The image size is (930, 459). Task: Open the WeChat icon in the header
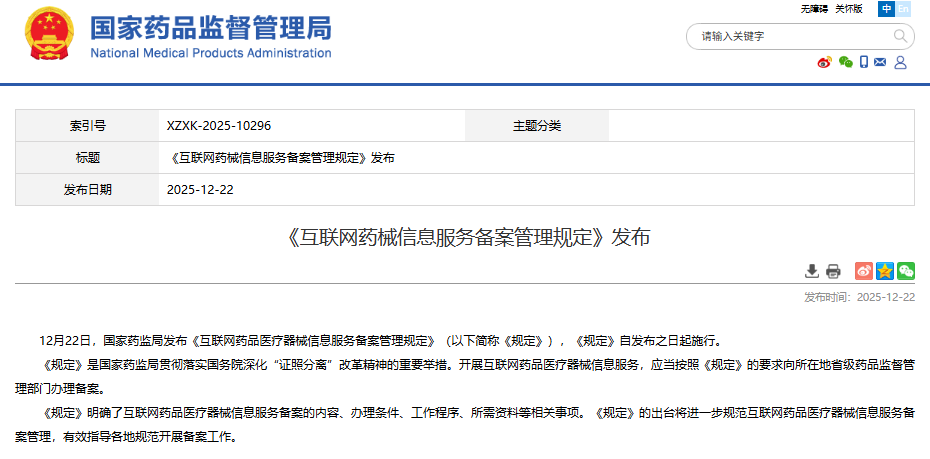point(846,62)
